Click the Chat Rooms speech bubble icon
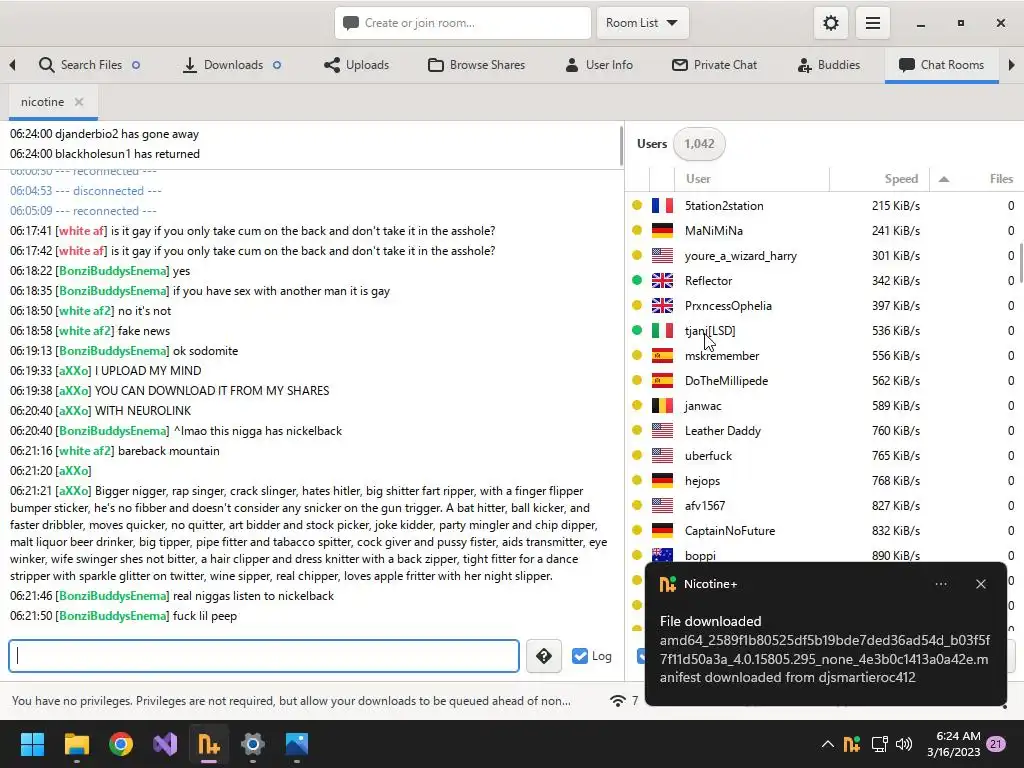This screenshot has width=1024, height=768. (906, 65)
